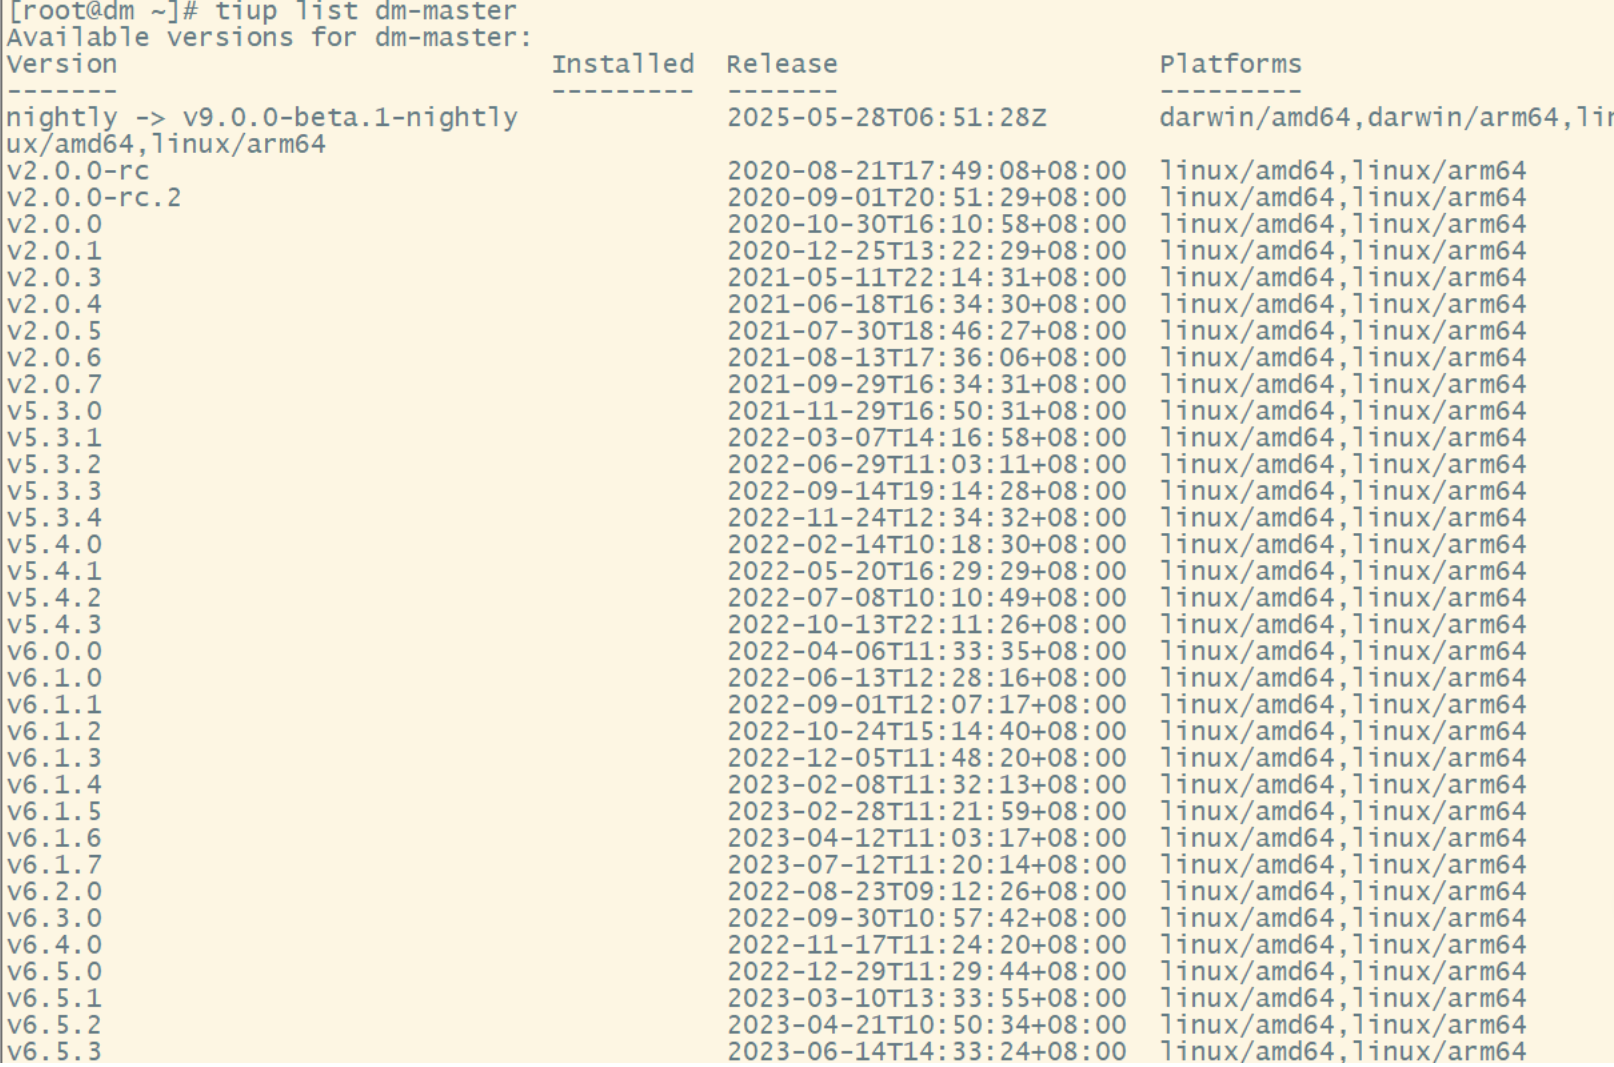Click version v6.0.0 text
Viewport: 1614px width, 1067px height.
click(54, 651)
